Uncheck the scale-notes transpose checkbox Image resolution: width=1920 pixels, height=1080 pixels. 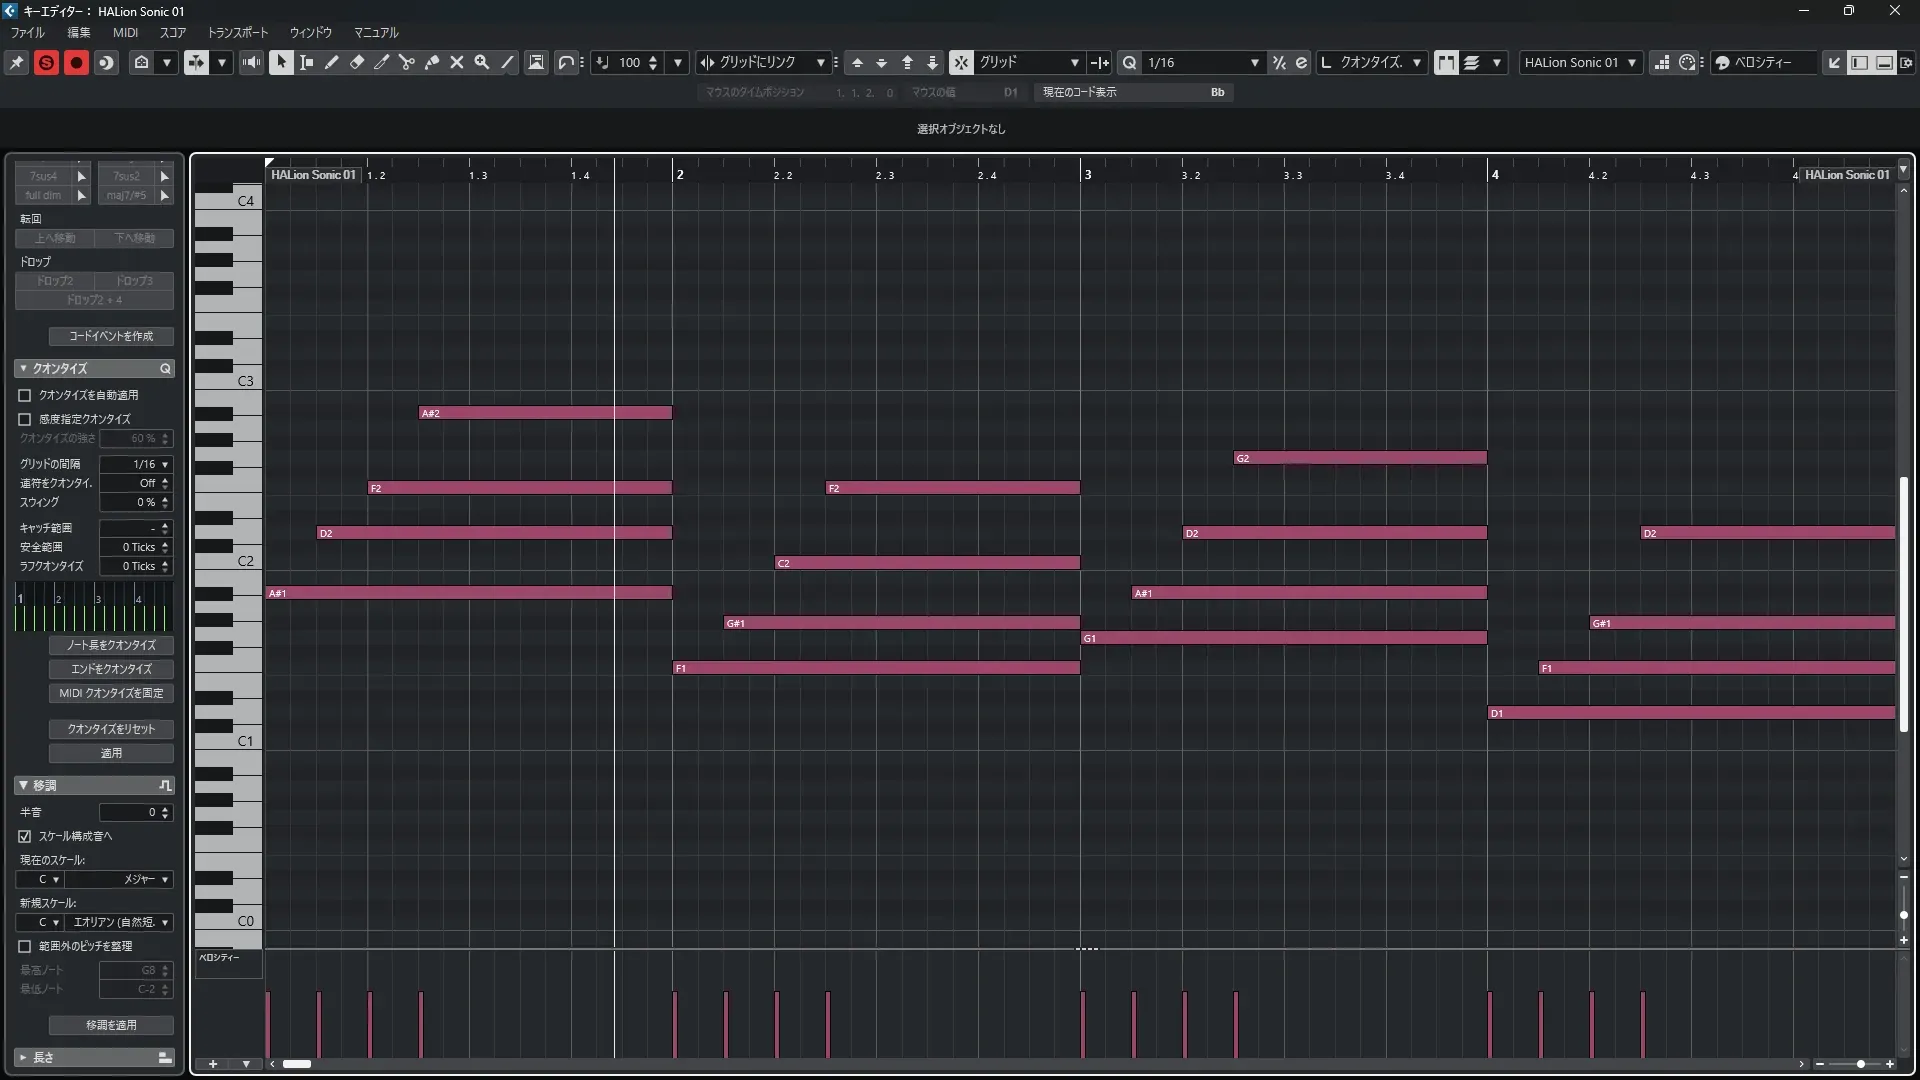(x=25, y=836)
